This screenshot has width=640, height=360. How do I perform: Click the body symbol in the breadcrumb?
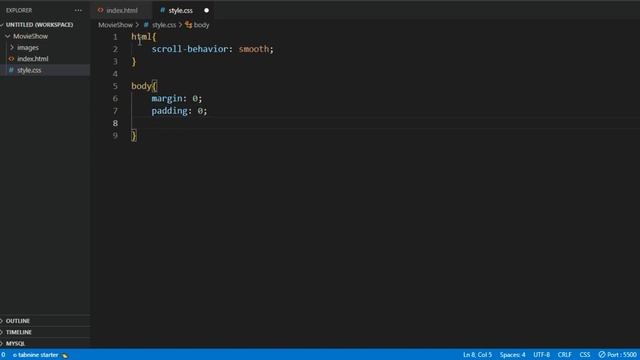201,25
